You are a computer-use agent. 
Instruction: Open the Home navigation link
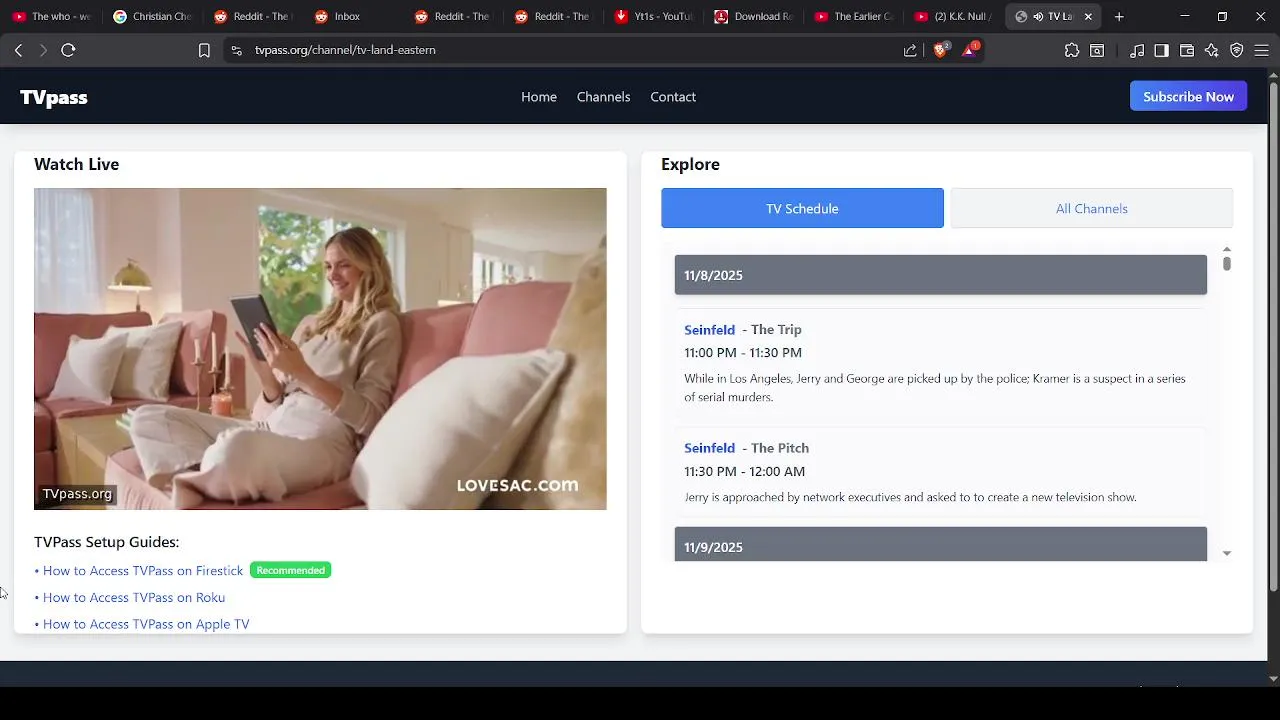tap(539, 97)
